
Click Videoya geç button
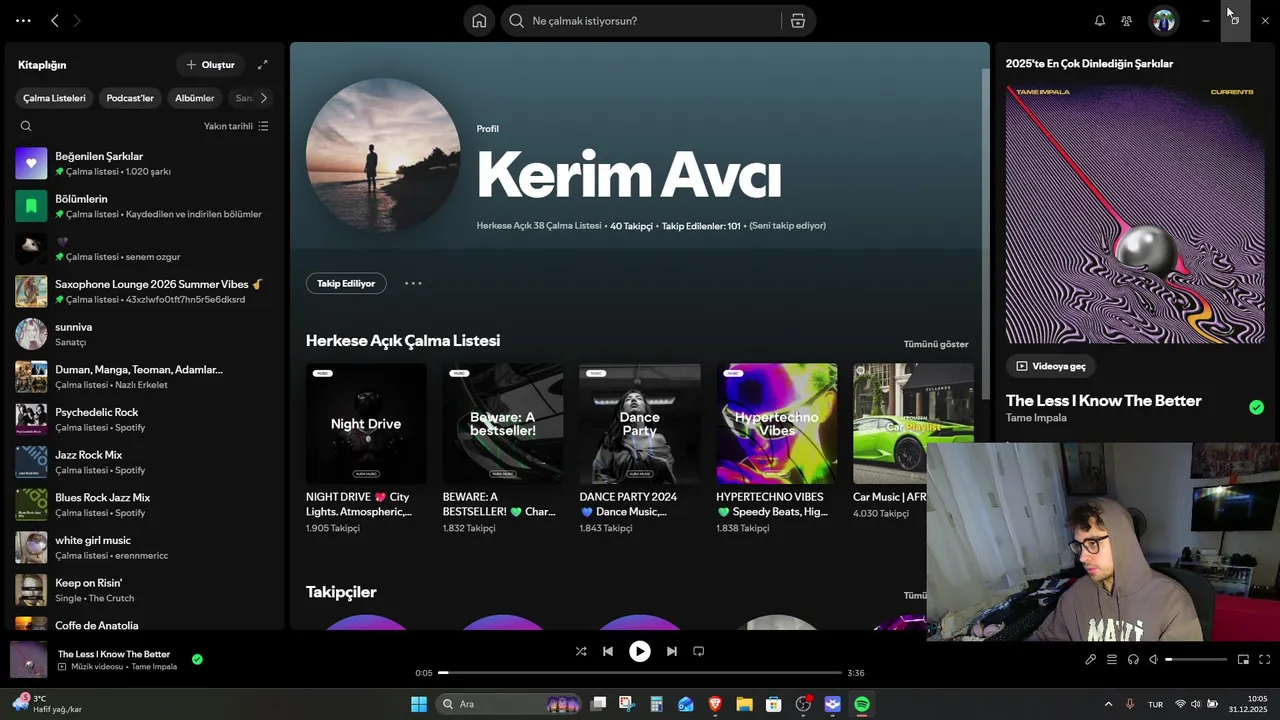pos(1050,366)
